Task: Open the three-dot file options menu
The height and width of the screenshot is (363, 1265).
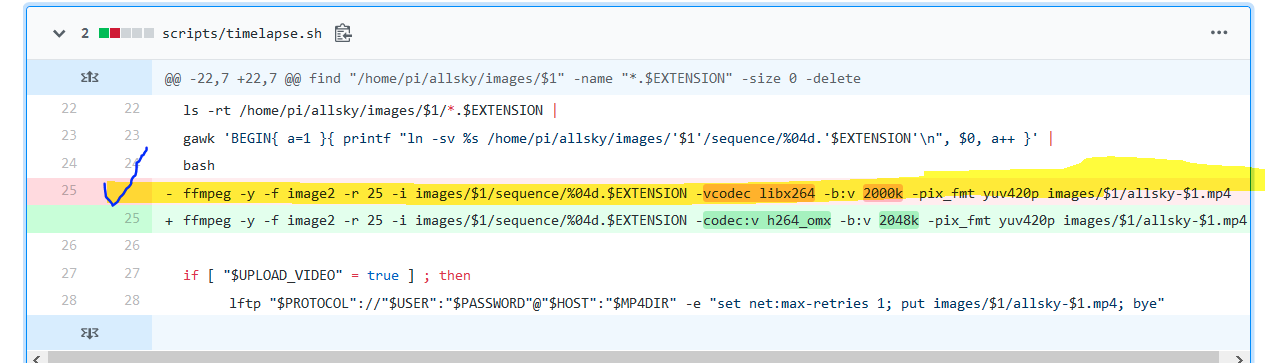Action: [1218, 33]
